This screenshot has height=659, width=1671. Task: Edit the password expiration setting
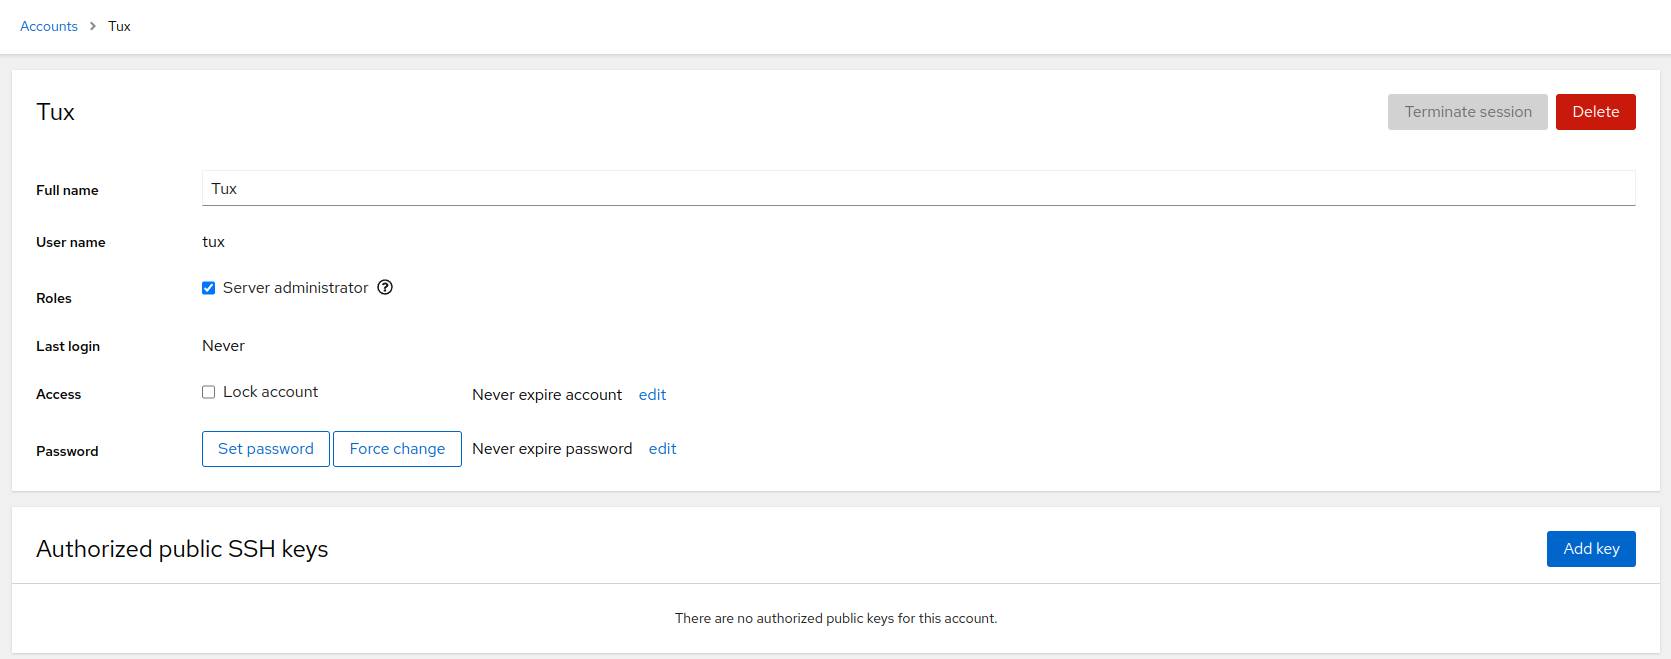click(662, 449)
